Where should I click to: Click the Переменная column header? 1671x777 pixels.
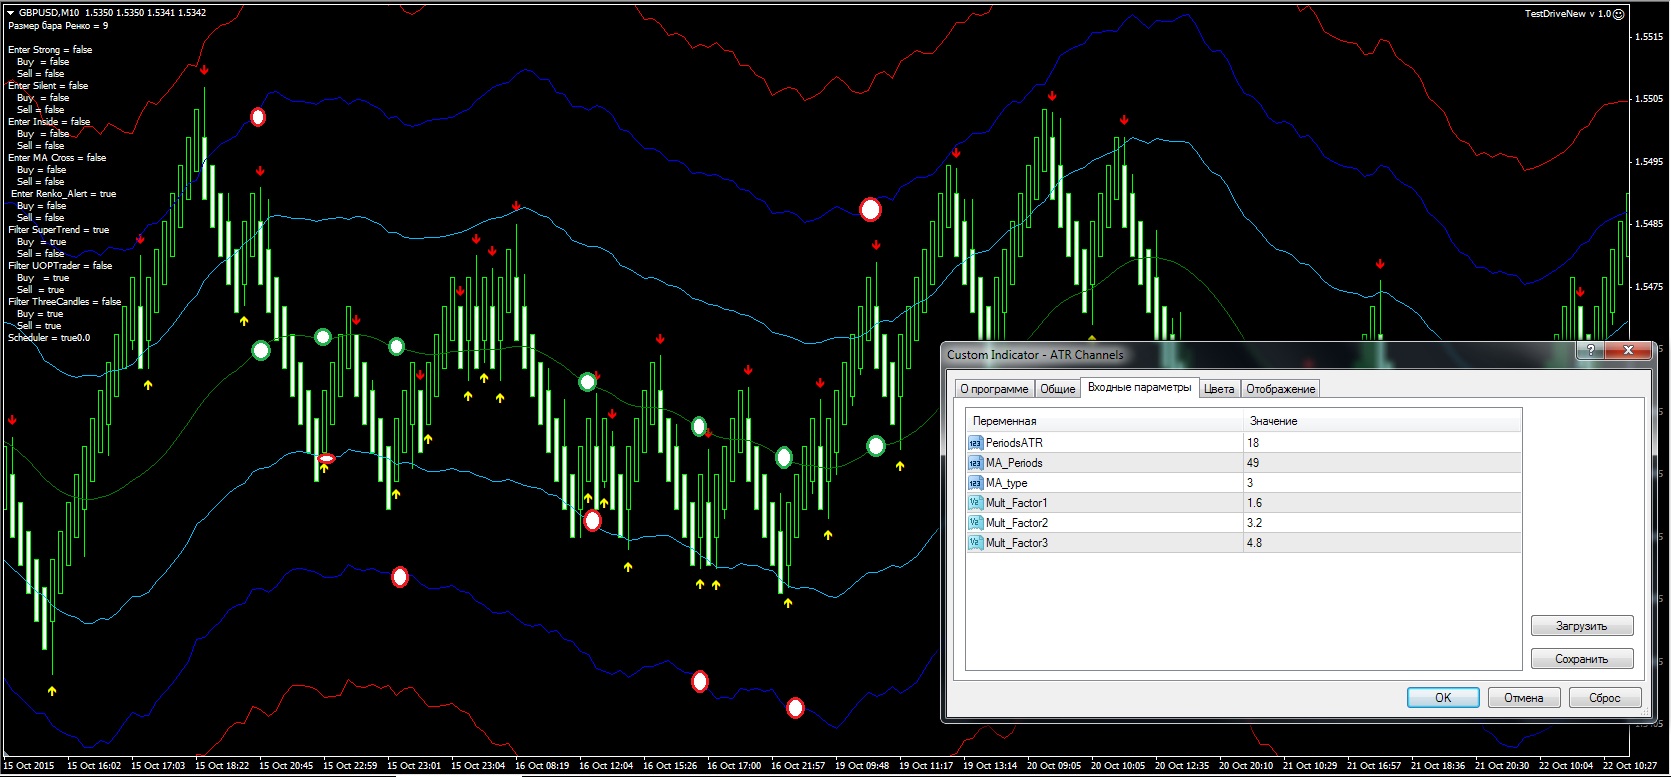[1104, 421]
